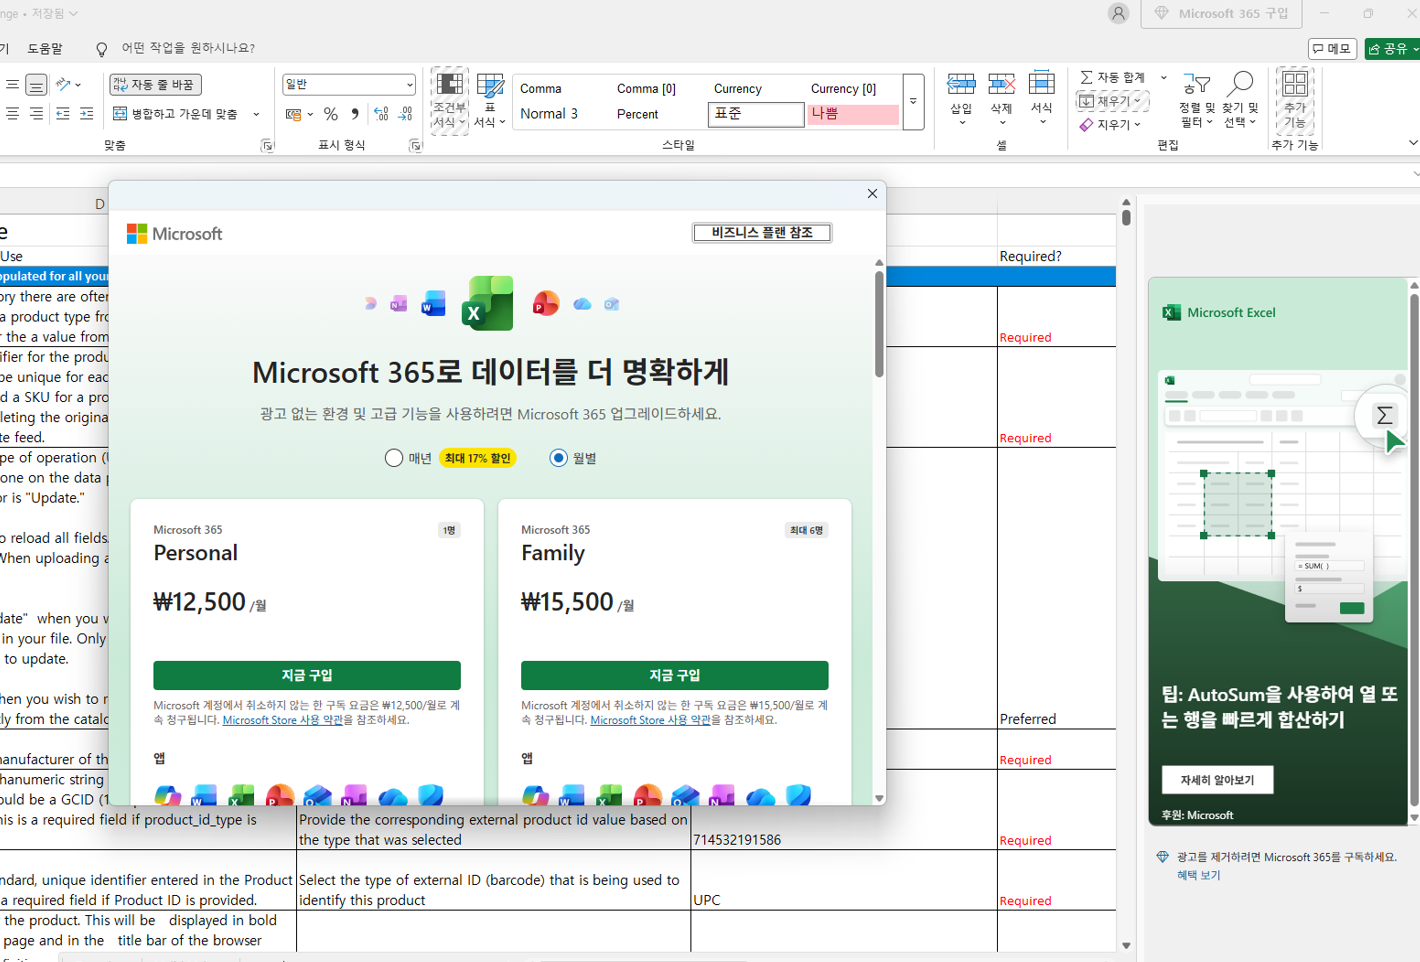Collapse the ribbon with the chevron

click(x=1412, y=144)
